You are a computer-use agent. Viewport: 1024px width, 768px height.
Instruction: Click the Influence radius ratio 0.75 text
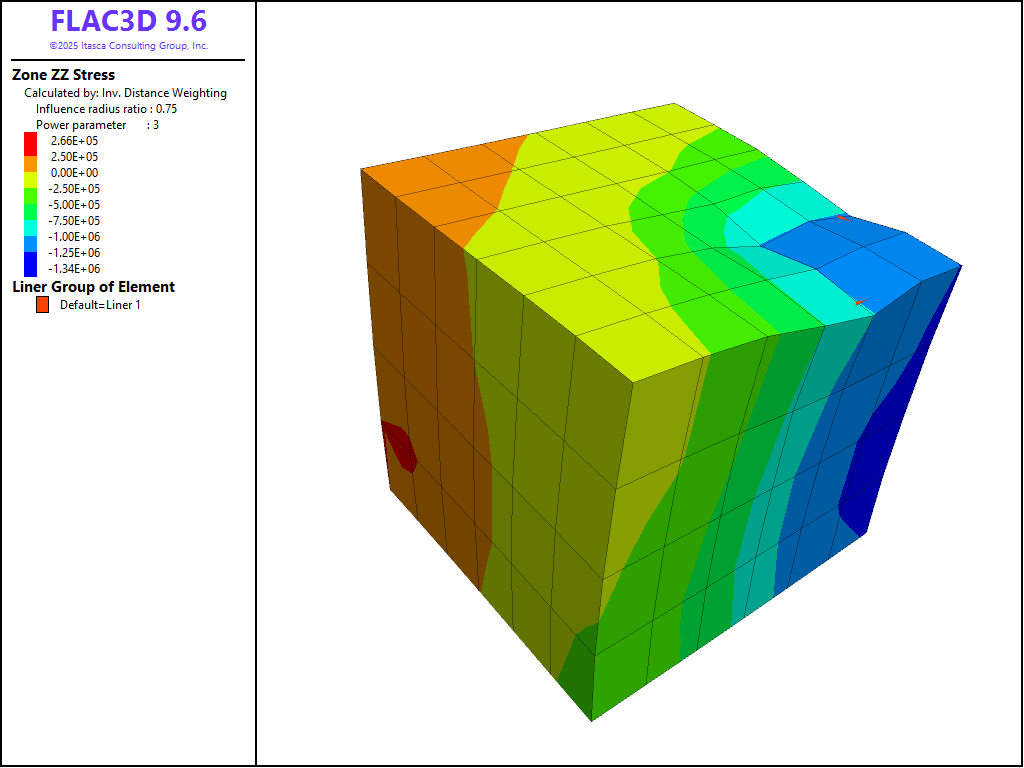click(x=106, y=109)
